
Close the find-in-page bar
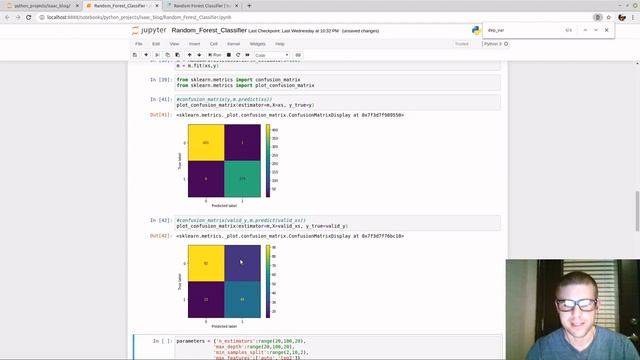(x=607, y=30)
